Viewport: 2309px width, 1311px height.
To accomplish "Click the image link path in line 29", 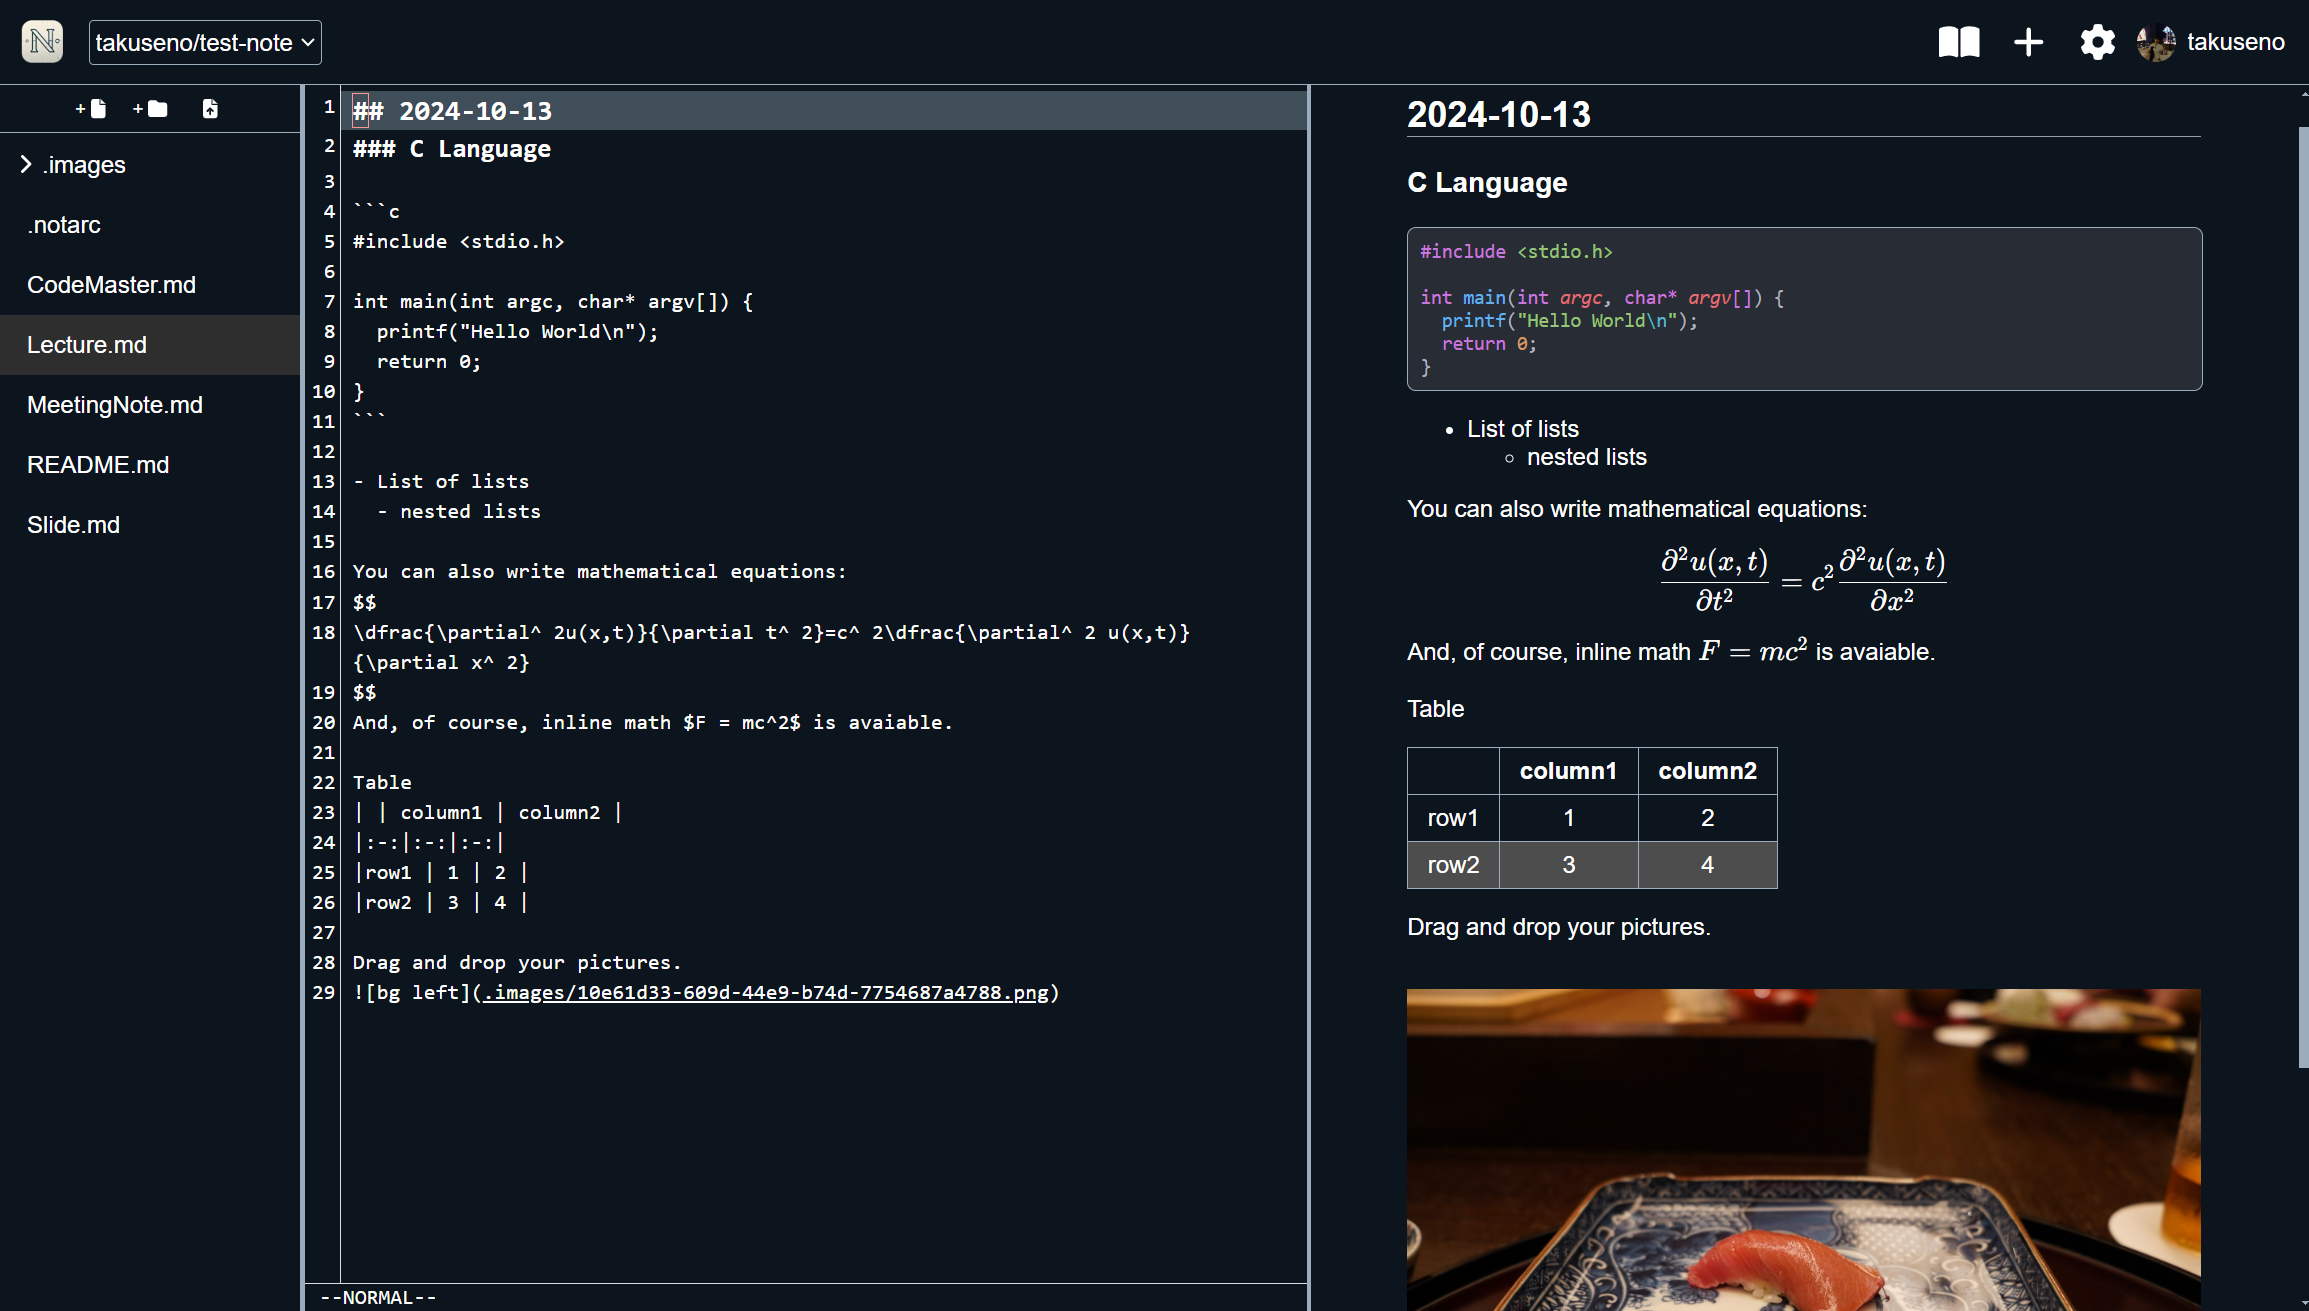I will point(766,993).
